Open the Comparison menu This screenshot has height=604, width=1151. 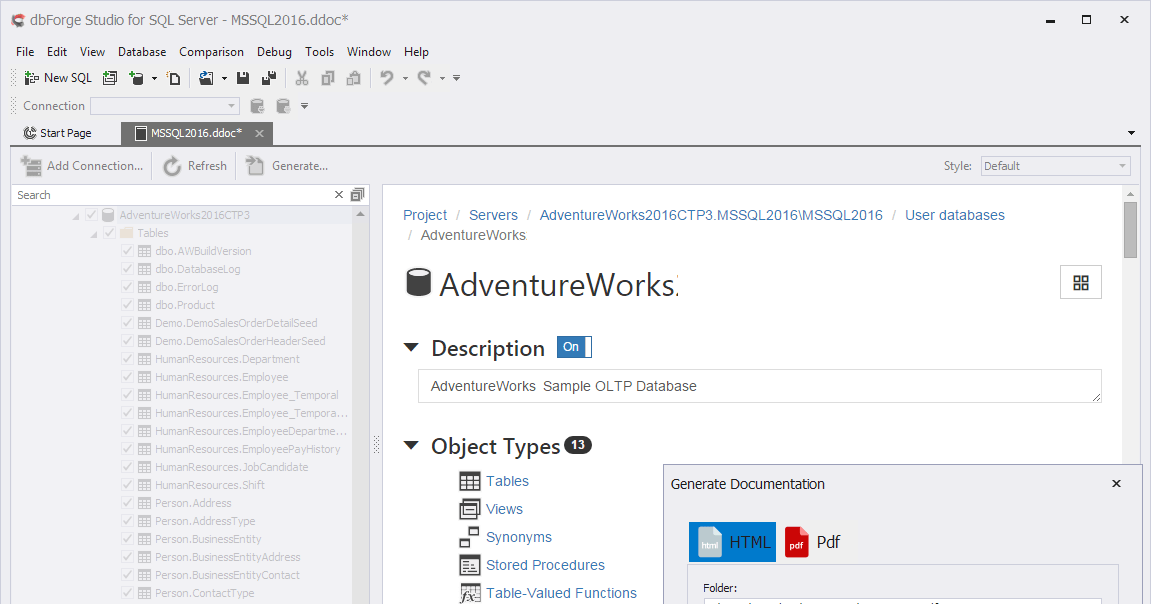pos(211,51)
